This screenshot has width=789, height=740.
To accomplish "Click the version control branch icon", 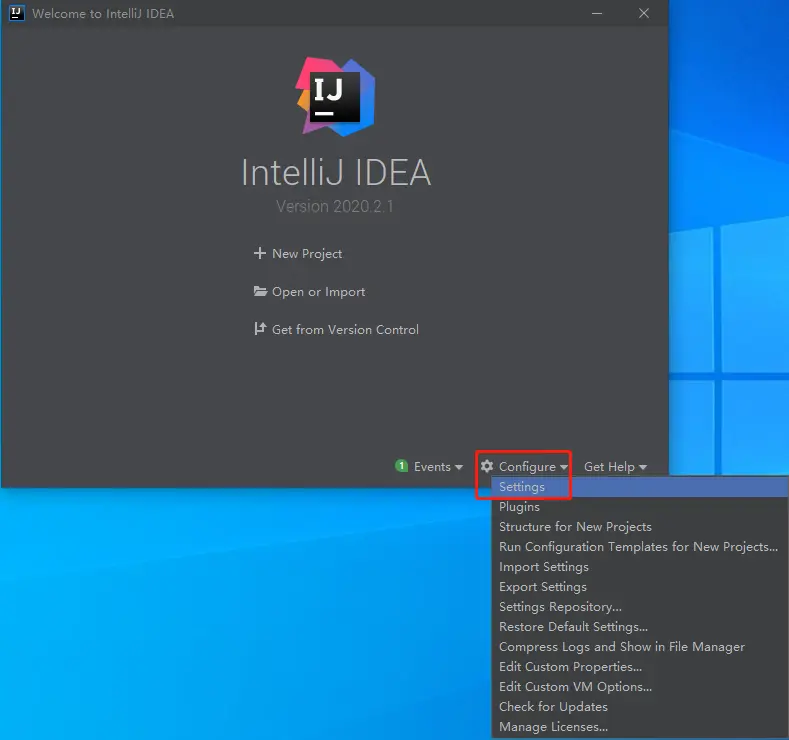I will (x=260, y=329).
